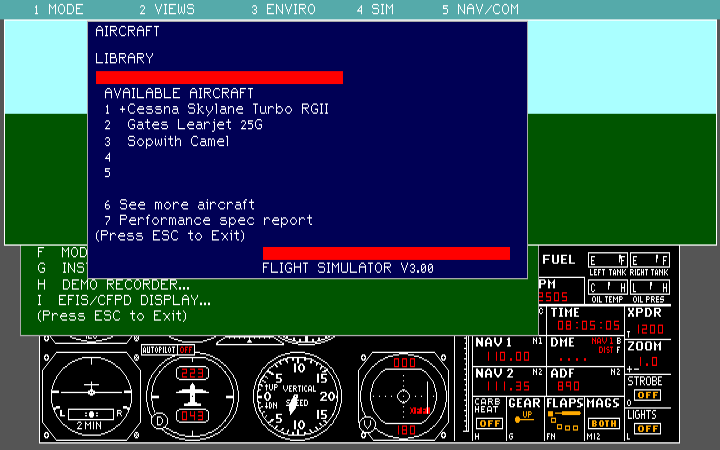Viewport: 720px width, 450px height.
Task: Select Cessna Skylane Turbo RGII aircraft
Action: click(216, 109)
